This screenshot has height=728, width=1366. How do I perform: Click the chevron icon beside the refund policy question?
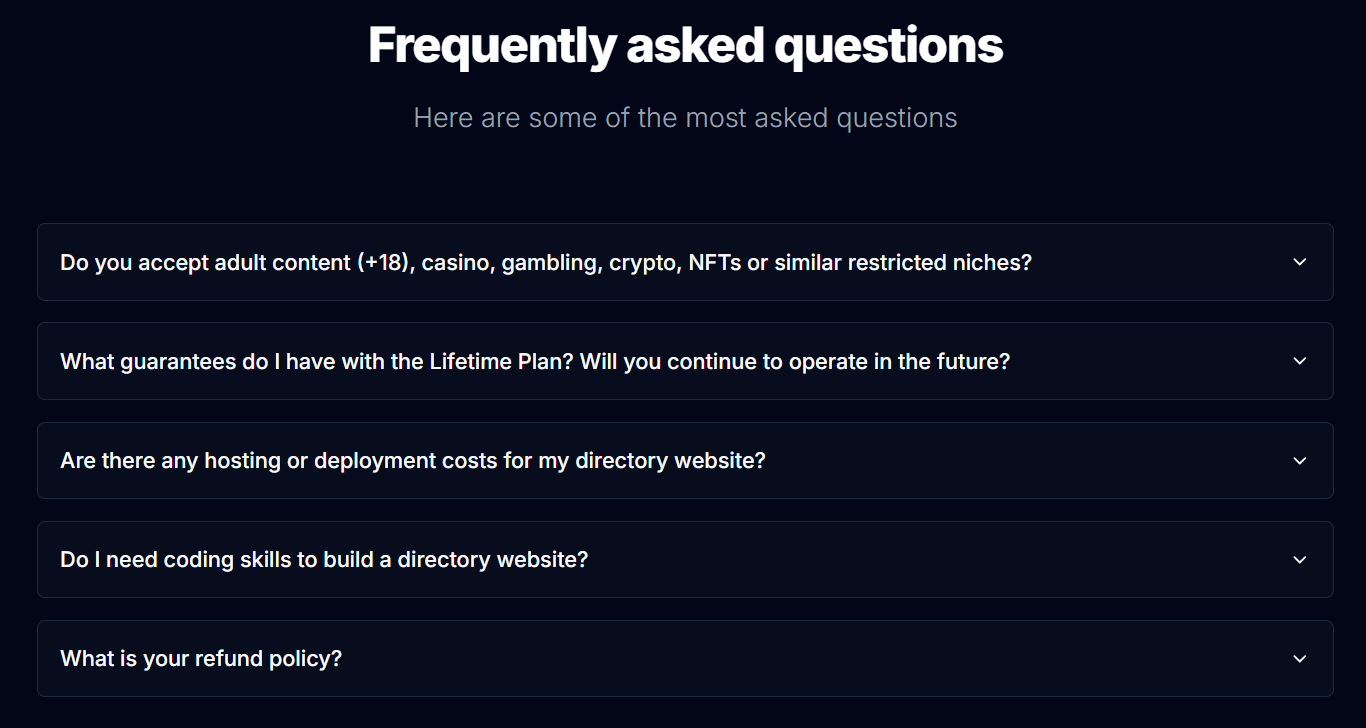pyautogui.click(x=1299, y=659)
